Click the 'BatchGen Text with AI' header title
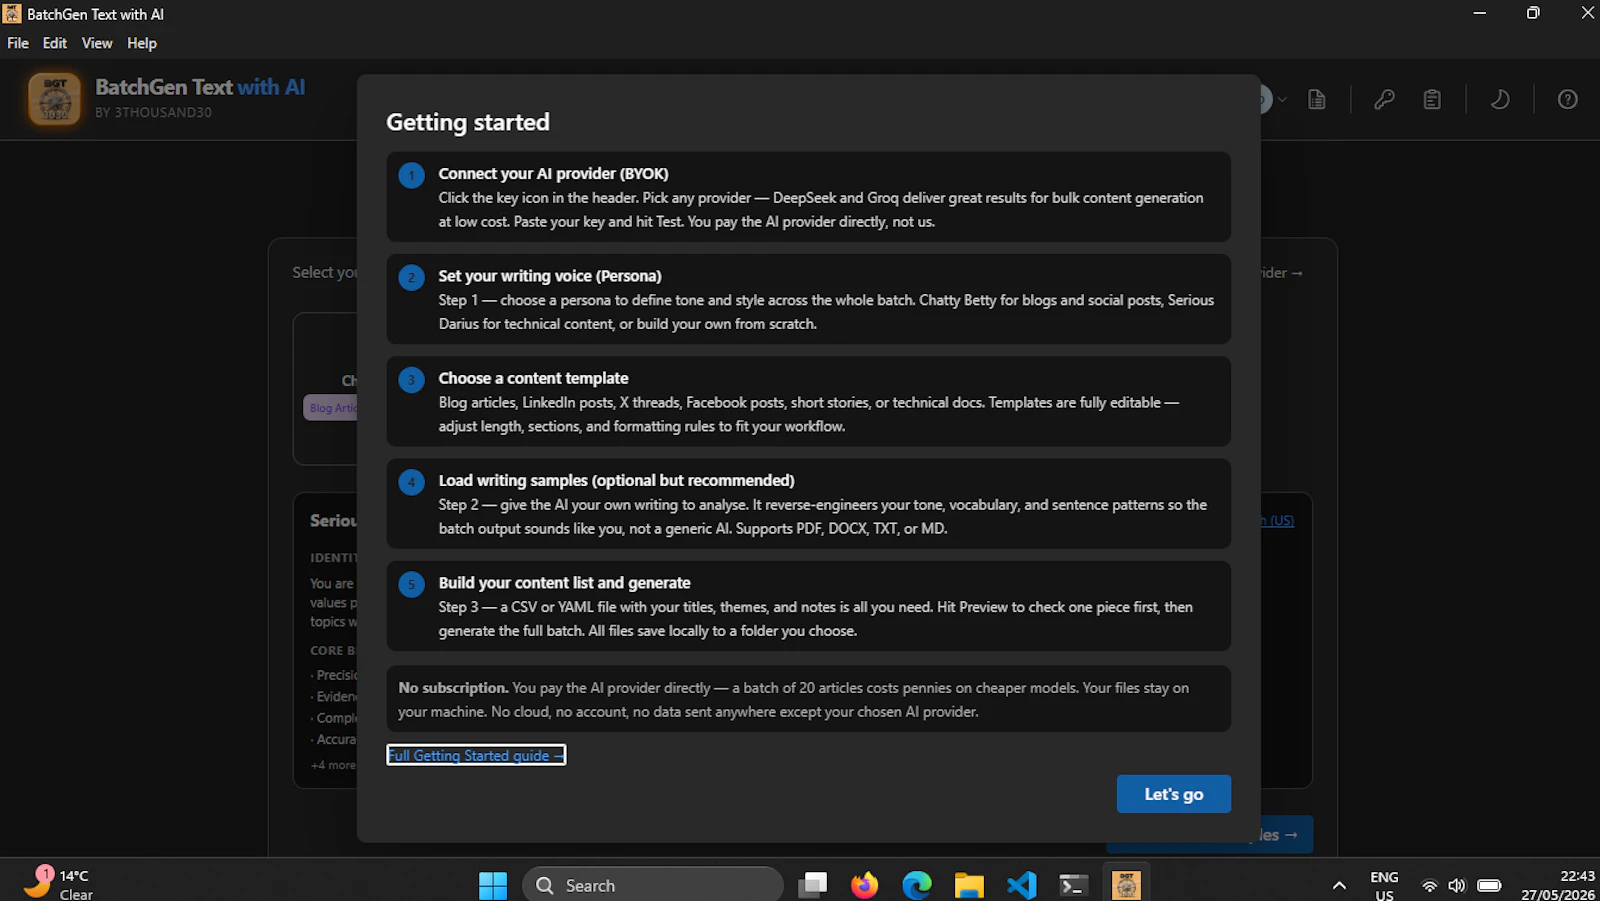This screenshot has width=1600, height=901. (200, 87)
